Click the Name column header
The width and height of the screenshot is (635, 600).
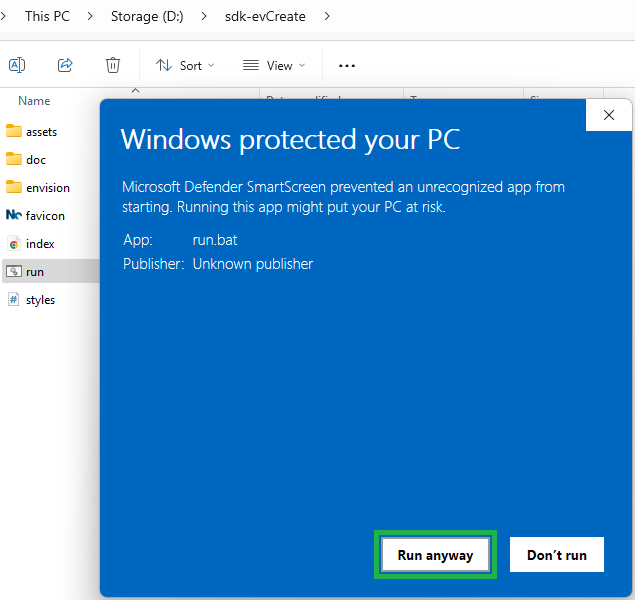click(x=34, y=101)
